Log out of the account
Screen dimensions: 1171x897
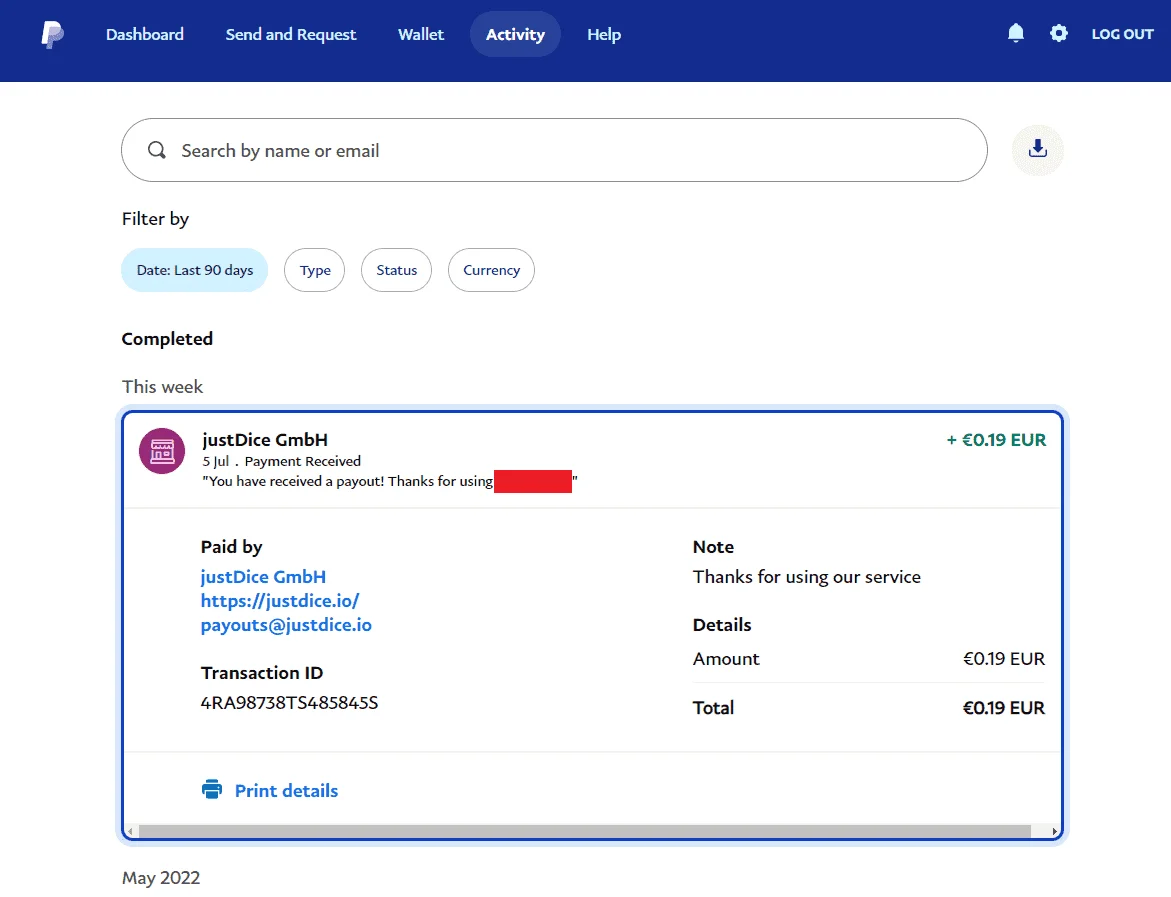coord(1122,34)
